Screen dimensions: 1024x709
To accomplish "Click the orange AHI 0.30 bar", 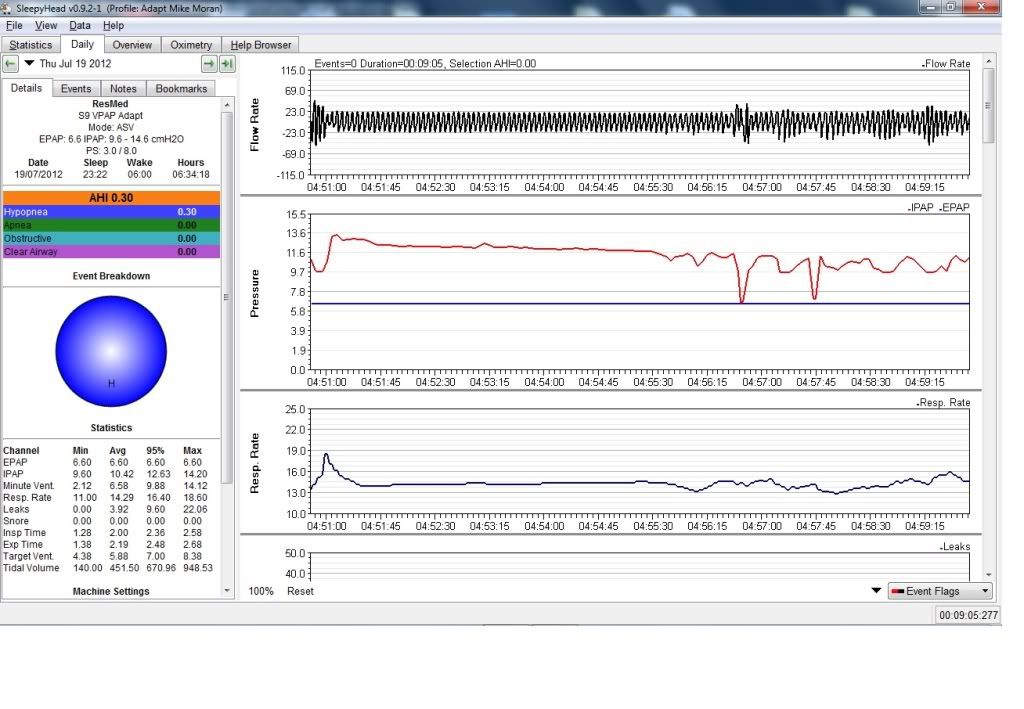I will 112,198.
